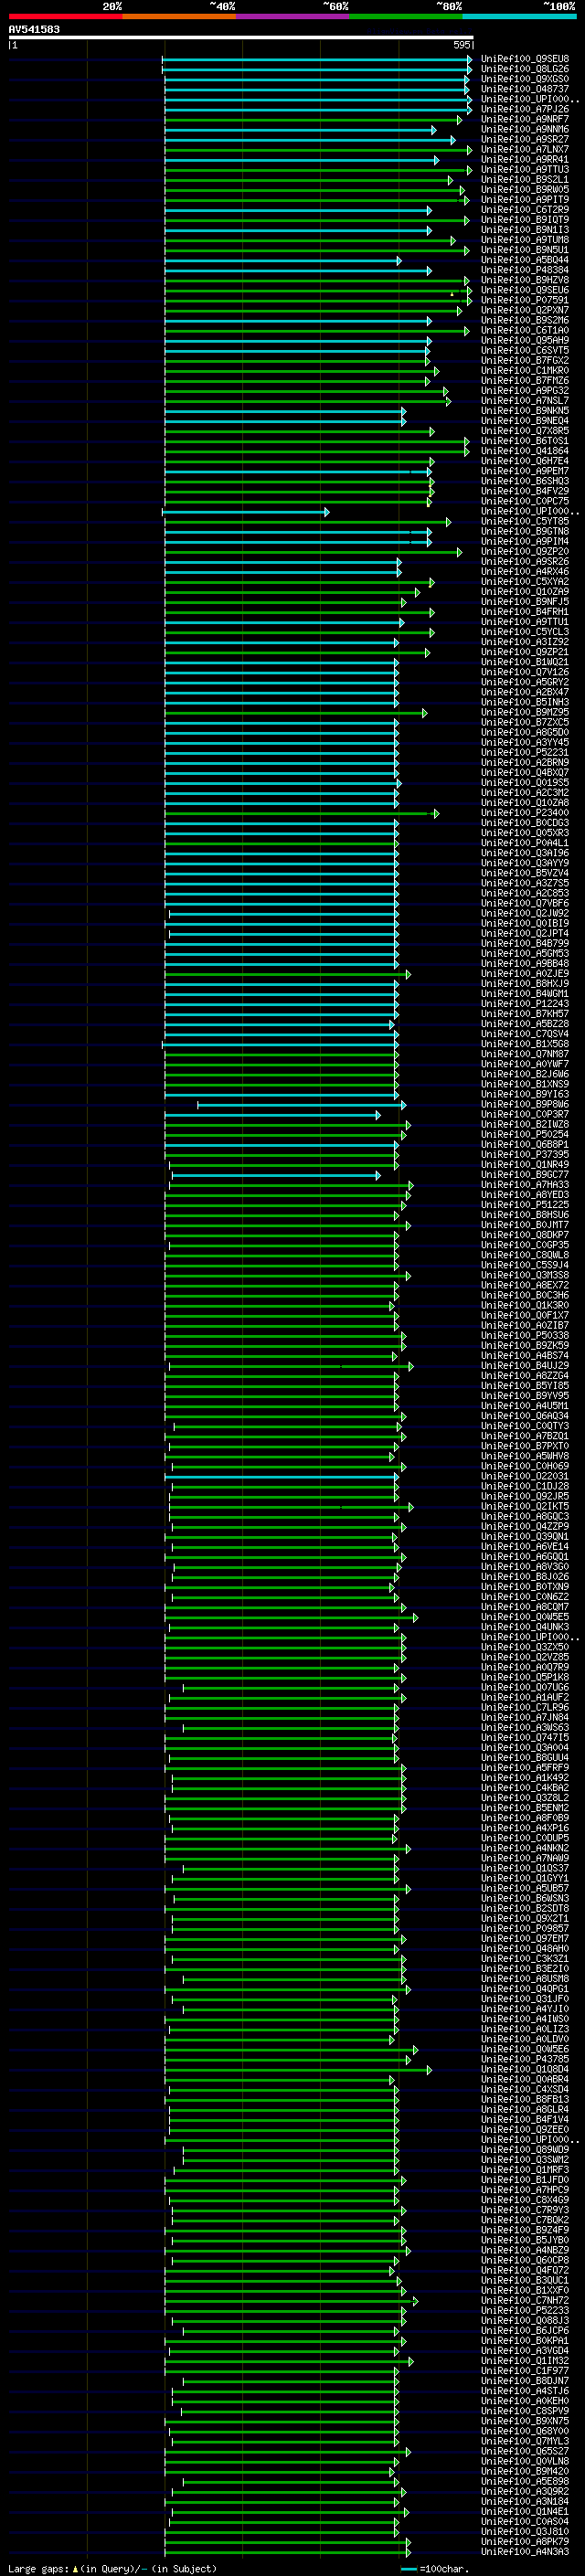Select UniRef100_C7NH72 entry
Image resolution: width=585 pixels, height=2576 pixels.
[x=525, y=2300]
